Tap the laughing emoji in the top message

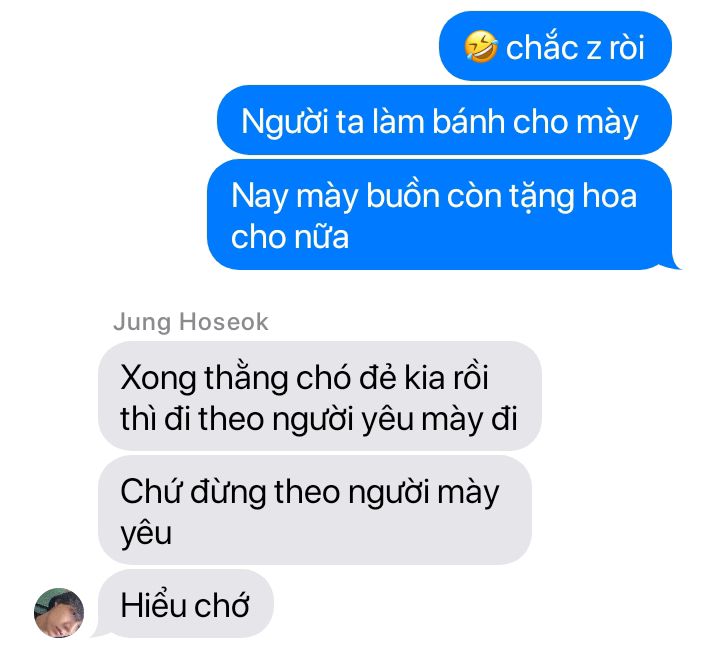pyautogui.click(x=481, y=46)
